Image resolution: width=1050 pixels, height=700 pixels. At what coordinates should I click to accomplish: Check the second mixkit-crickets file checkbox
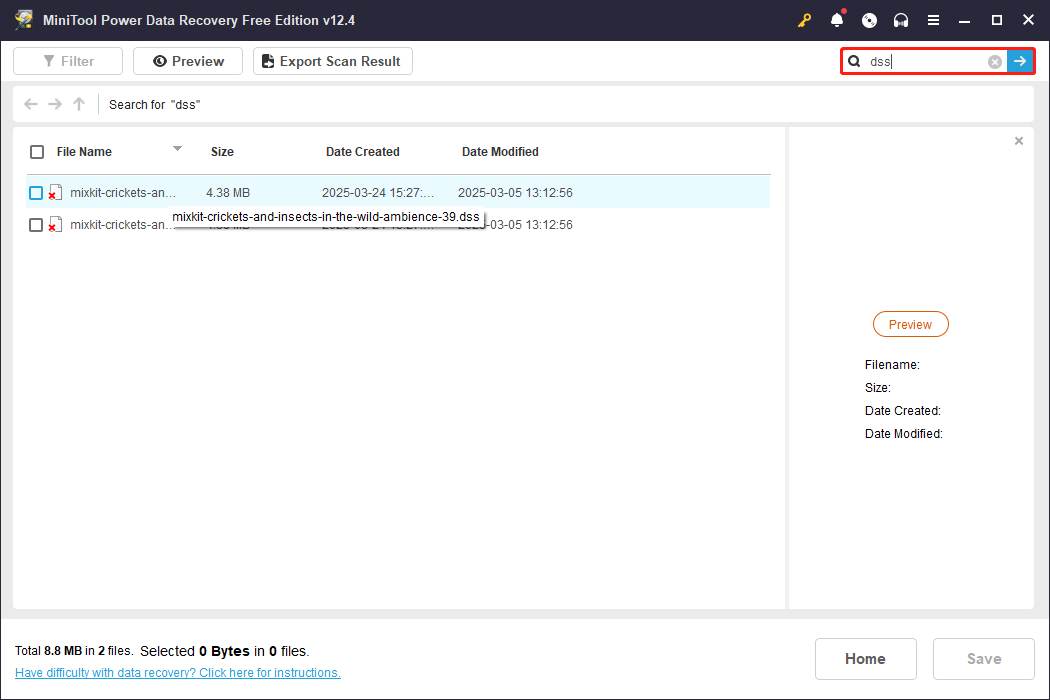point(36,225)
